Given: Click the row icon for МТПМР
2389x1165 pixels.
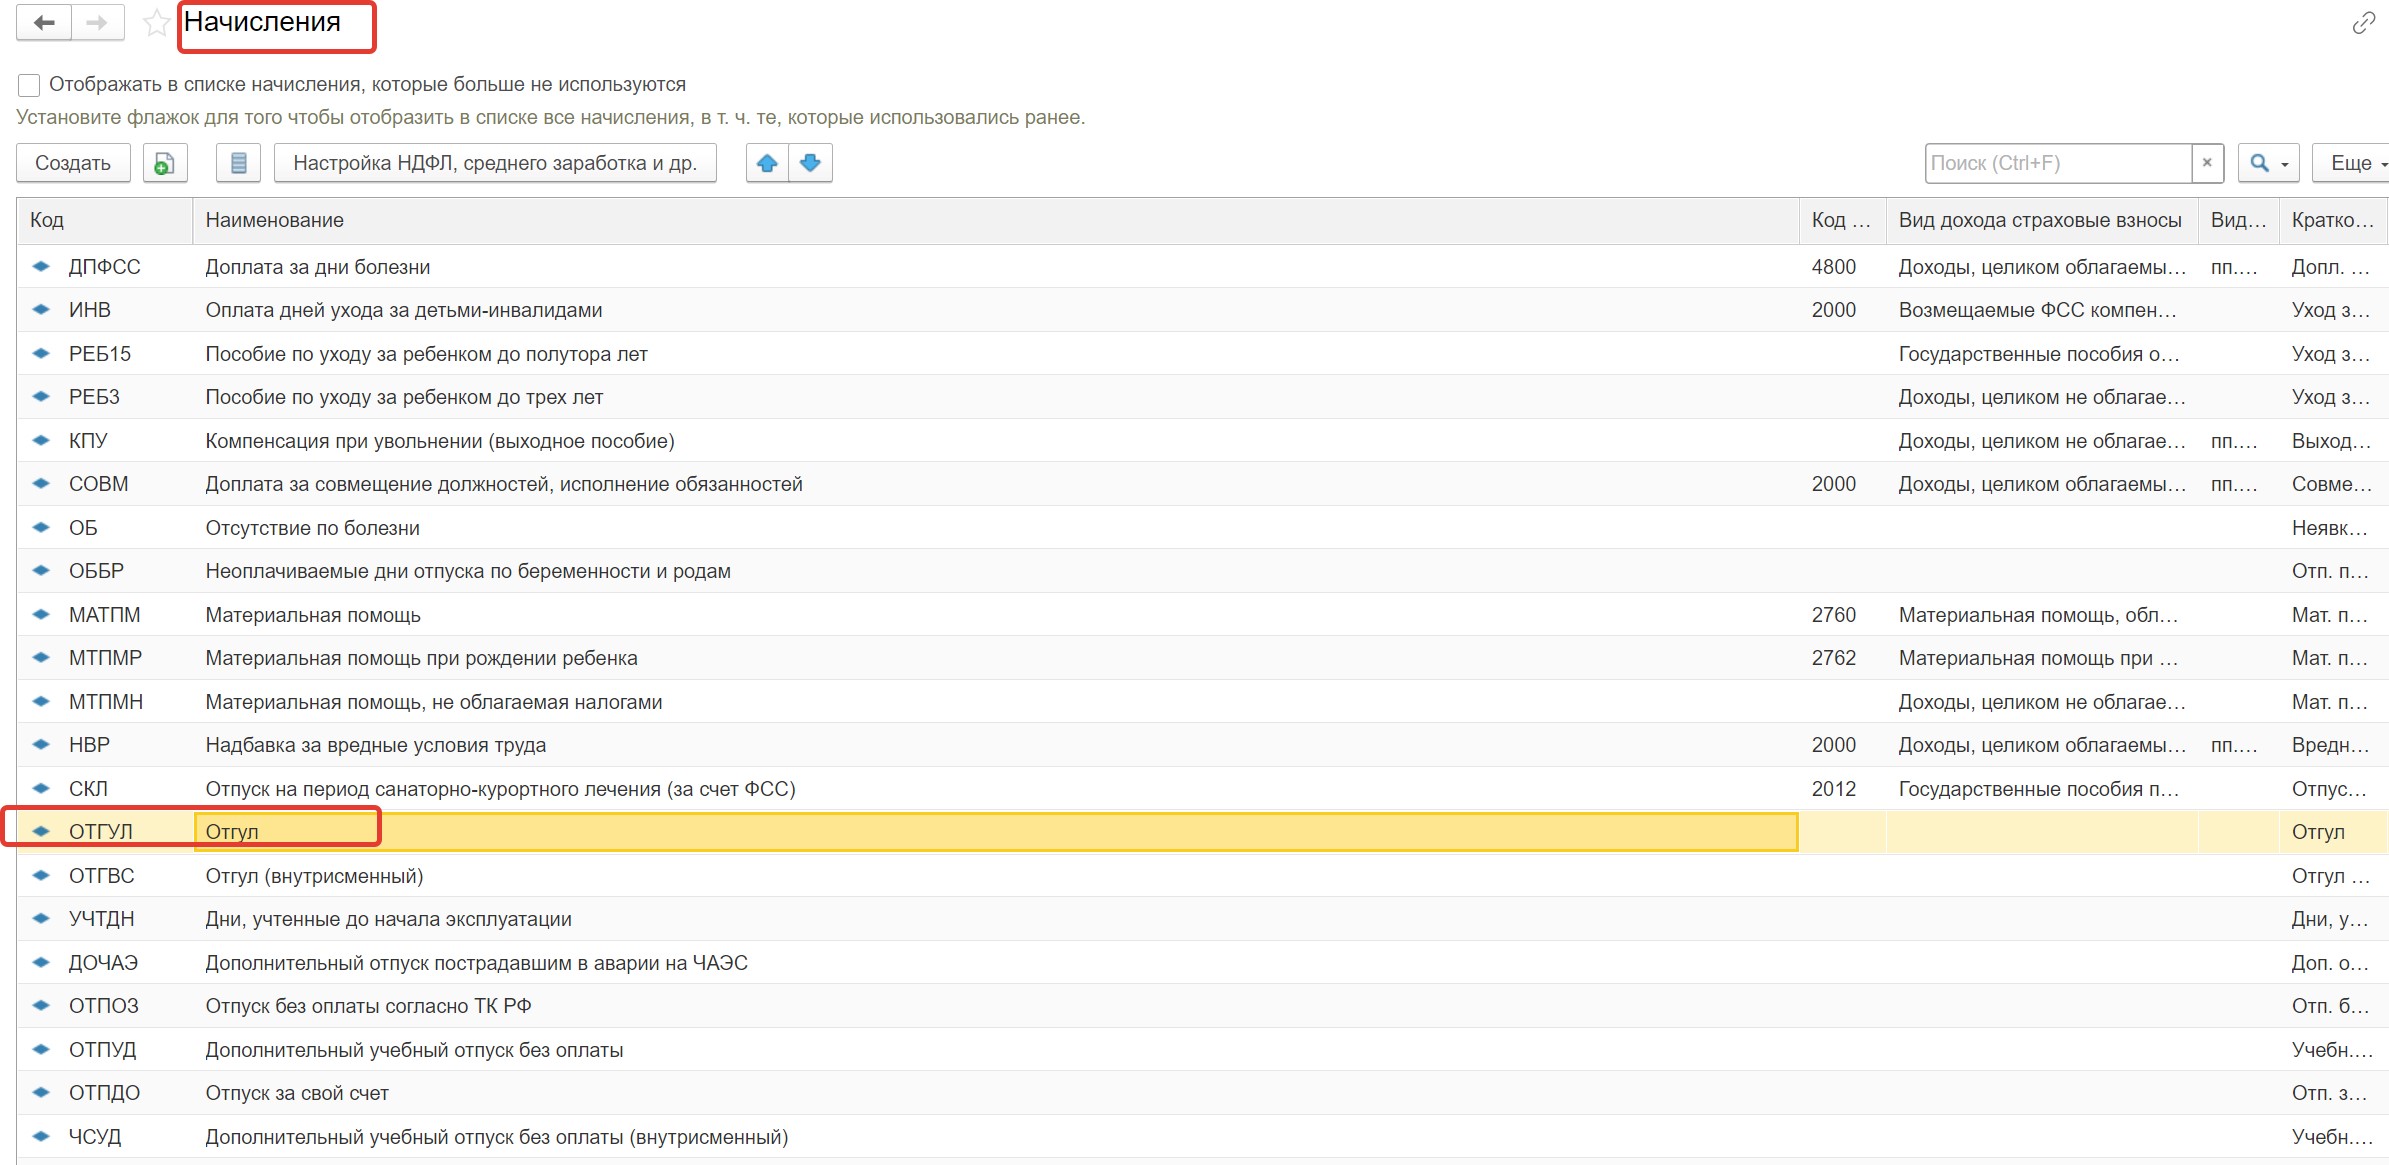Looking at the screenshot, I should [x=41, y=658].
